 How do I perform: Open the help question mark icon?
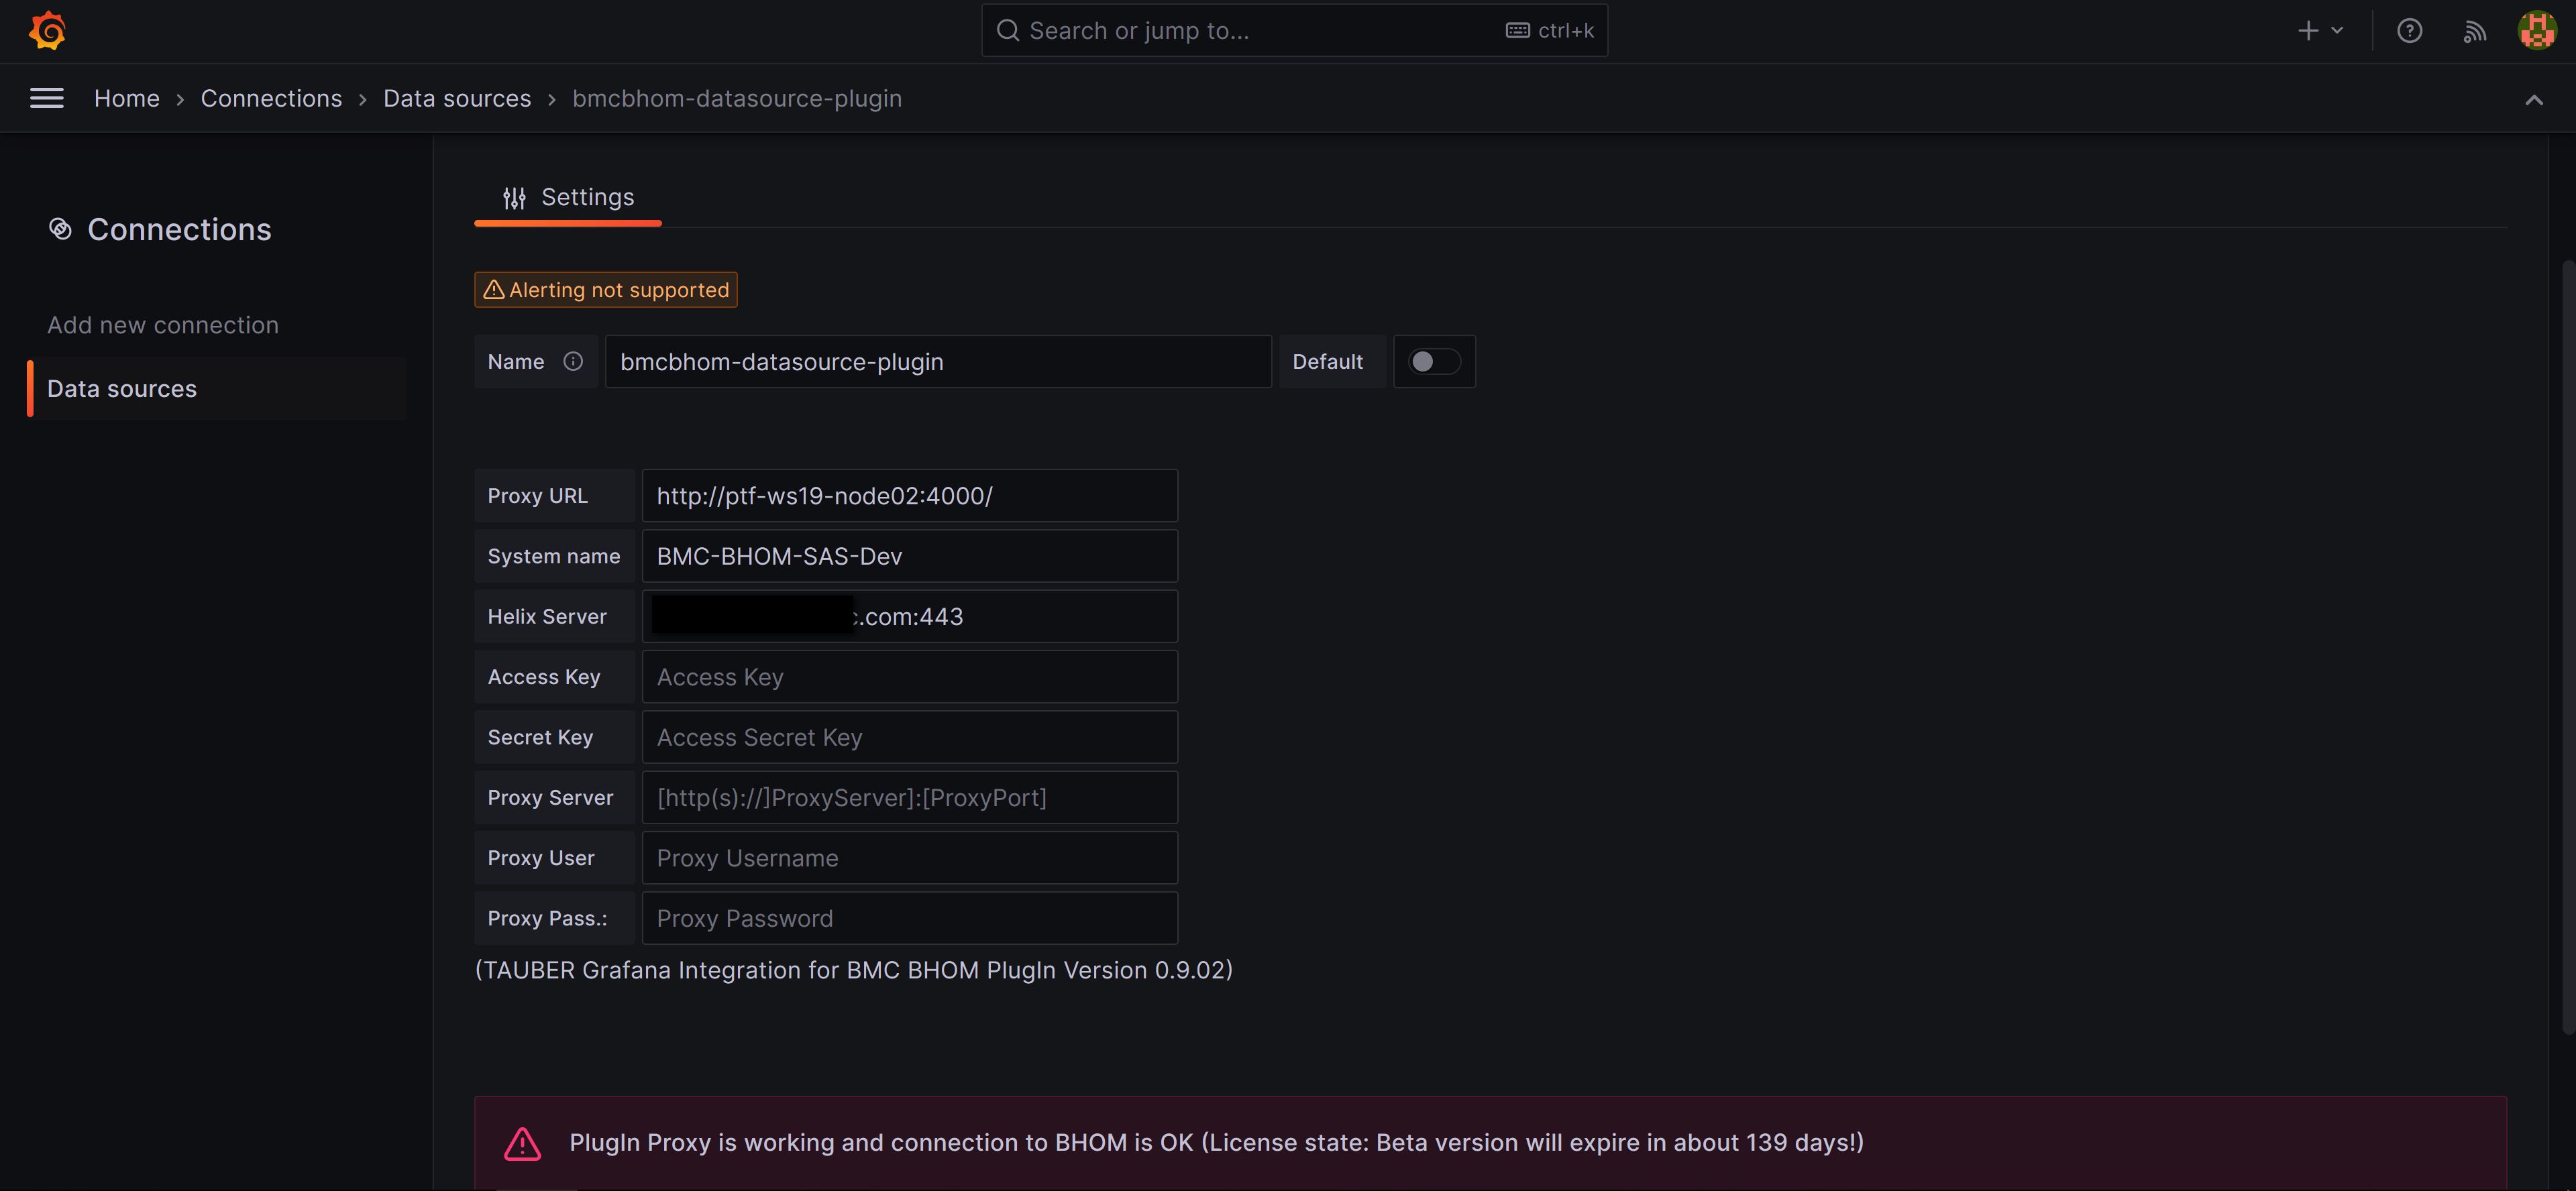[x=2410, y=31]
